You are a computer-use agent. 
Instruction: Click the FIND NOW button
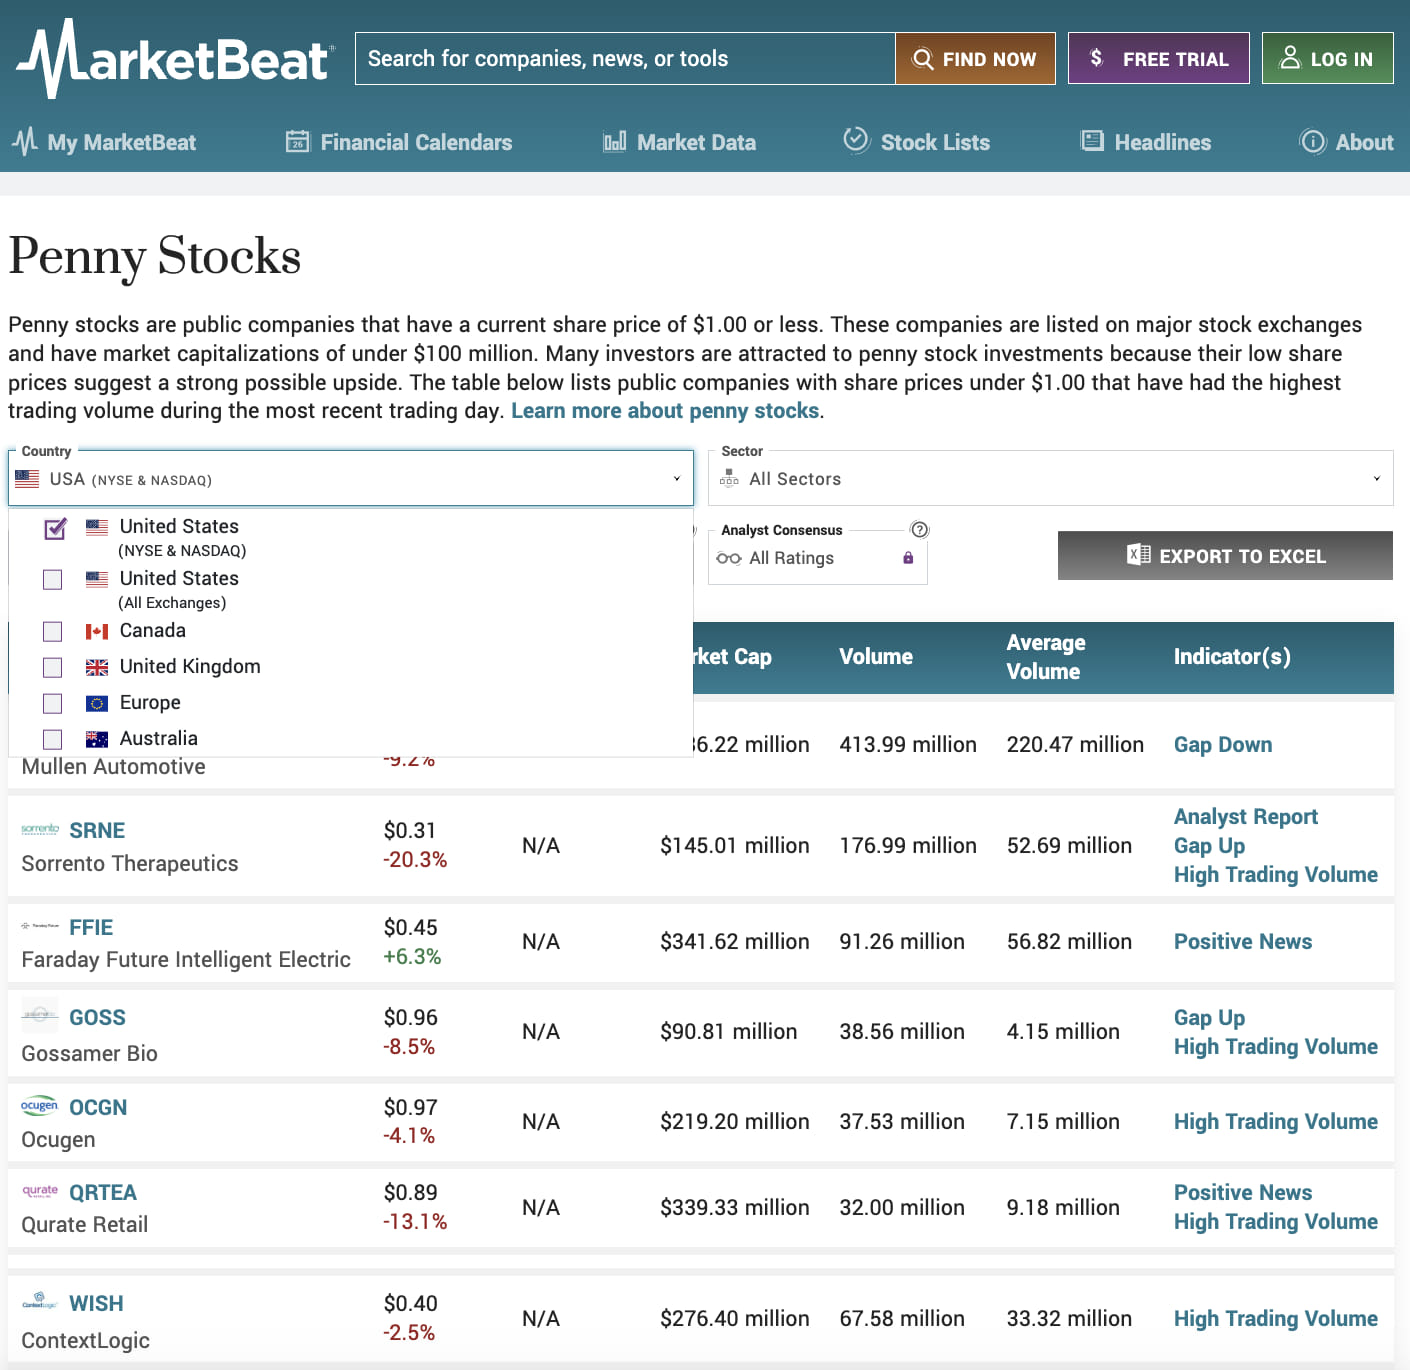(975, 59)
